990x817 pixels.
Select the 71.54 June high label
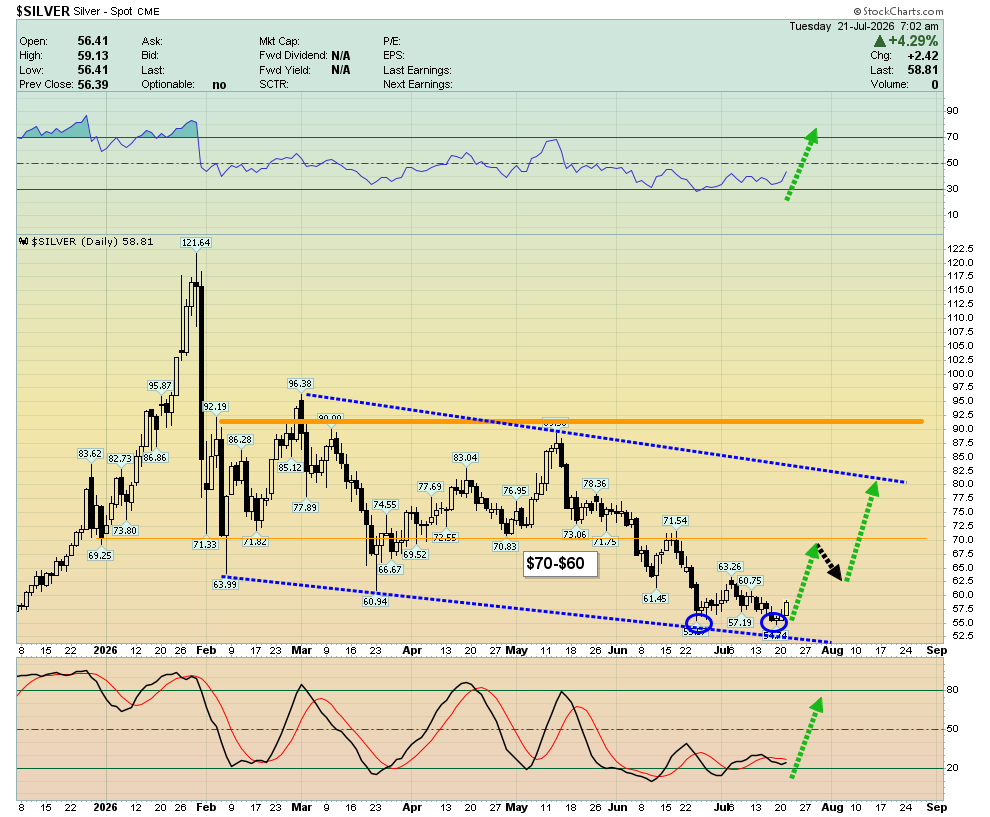point(675,520)
